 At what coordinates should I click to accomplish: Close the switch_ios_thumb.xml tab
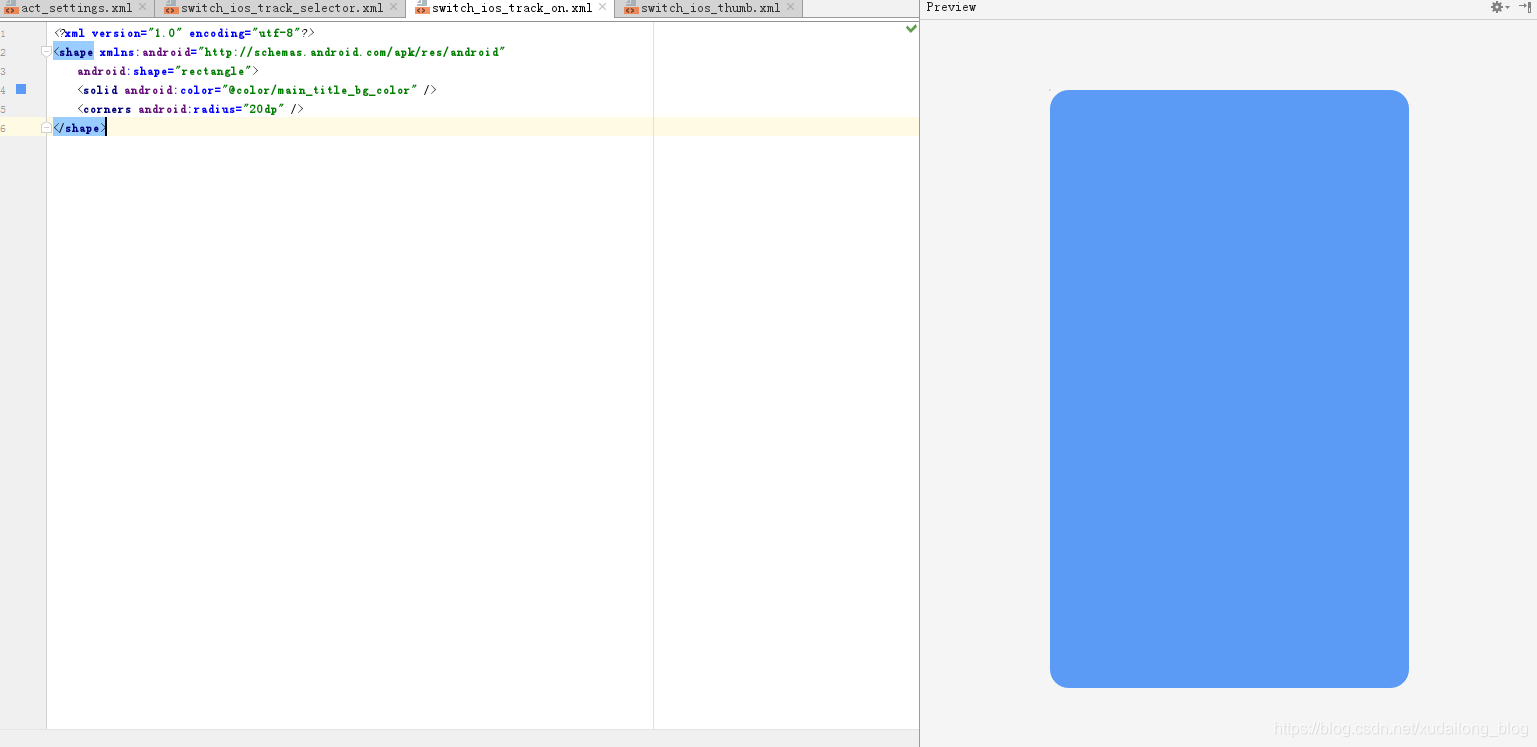click(x=790, y=7)
